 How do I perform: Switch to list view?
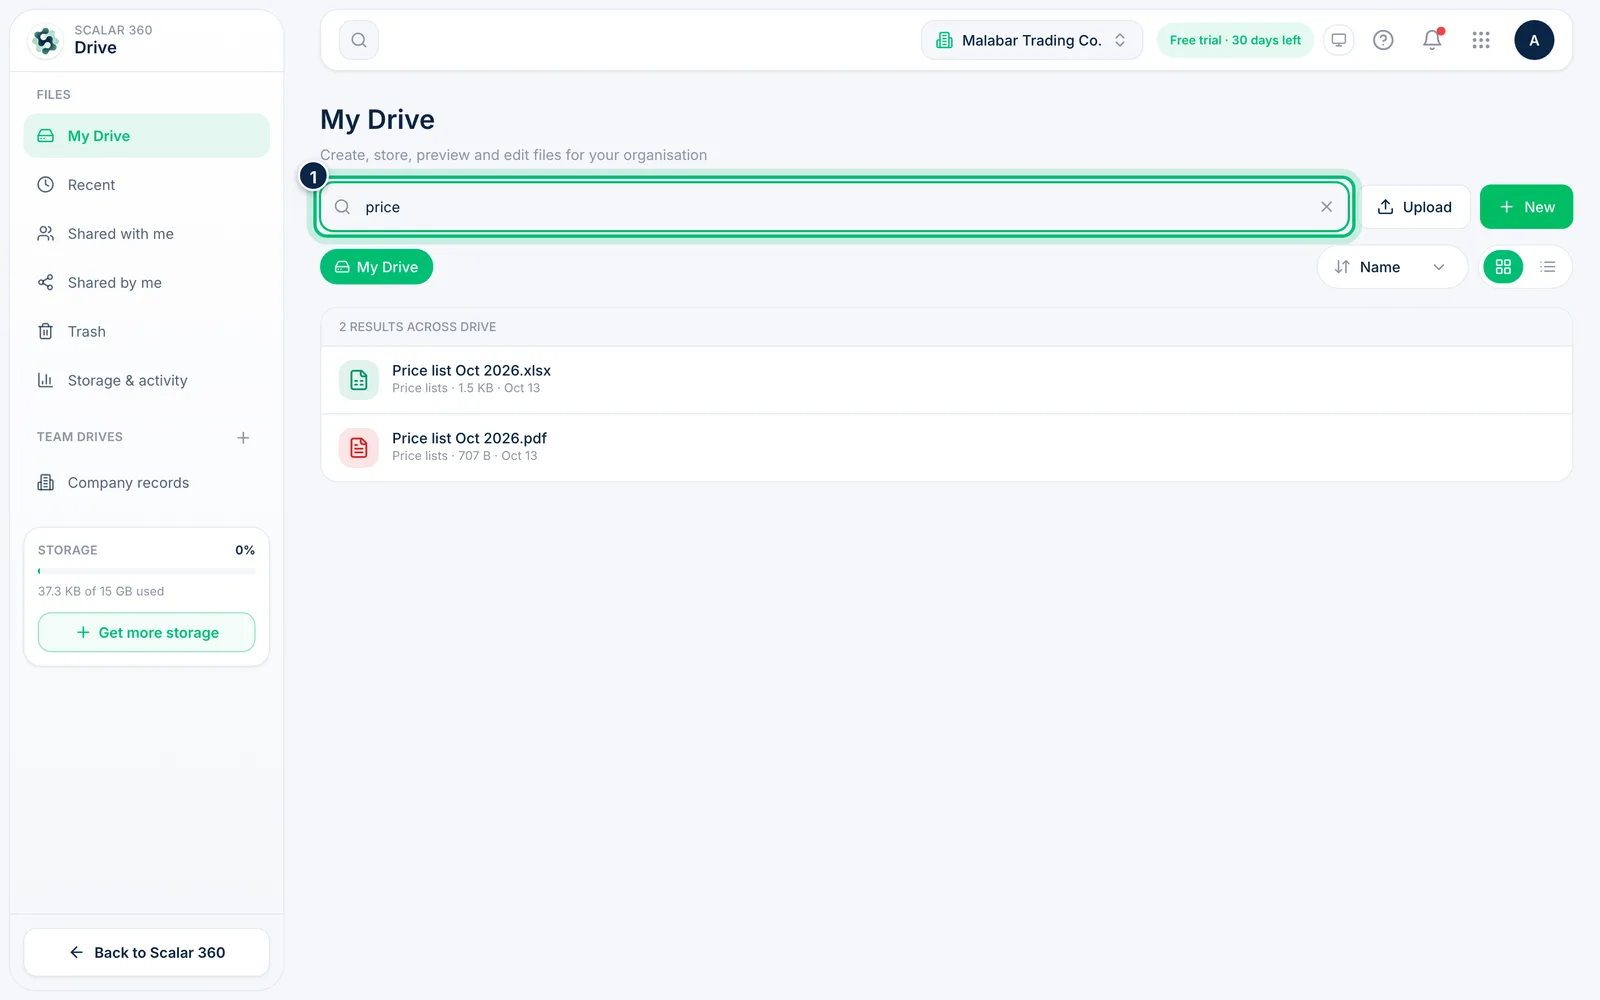[1548, 267]
